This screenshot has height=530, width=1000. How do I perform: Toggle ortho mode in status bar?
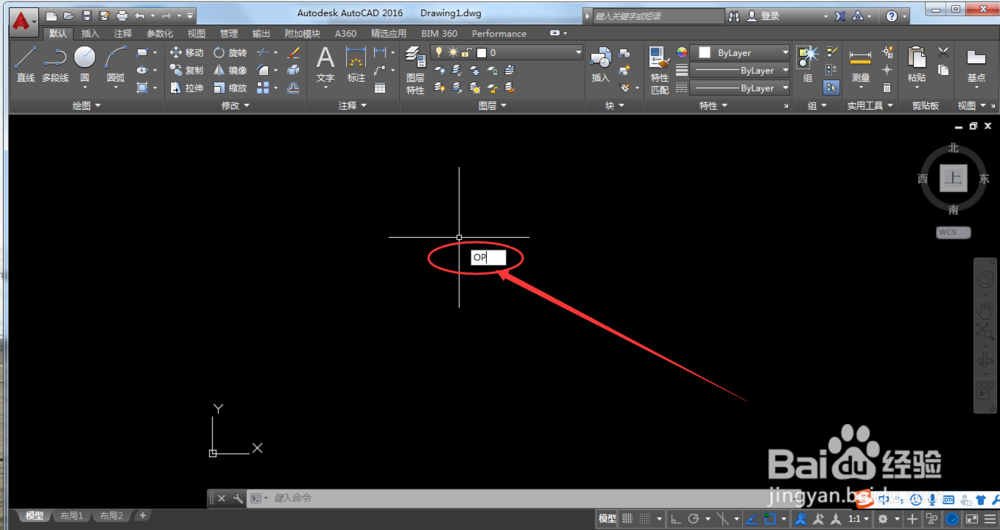pos(676,519)
